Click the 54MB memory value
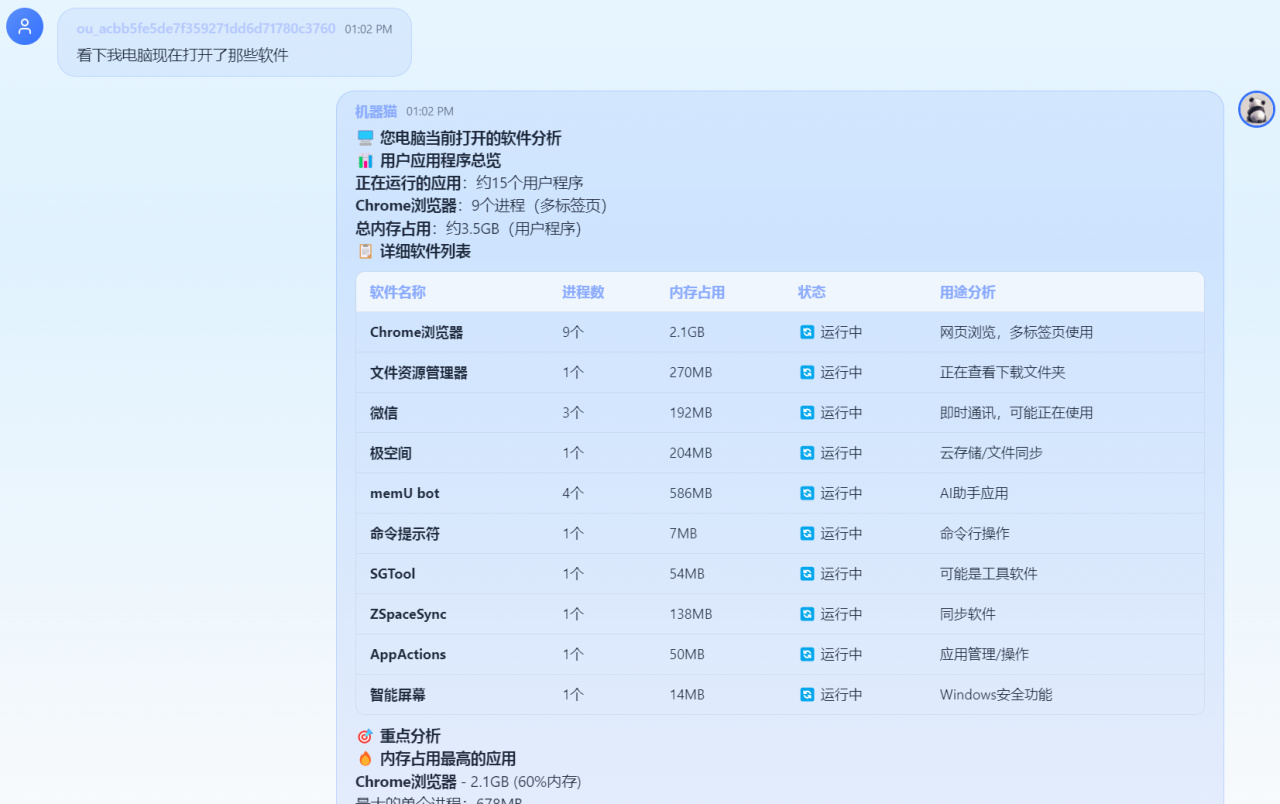Screen dimensions: 1280x804 pyautogui.click(x=687, y=574)
